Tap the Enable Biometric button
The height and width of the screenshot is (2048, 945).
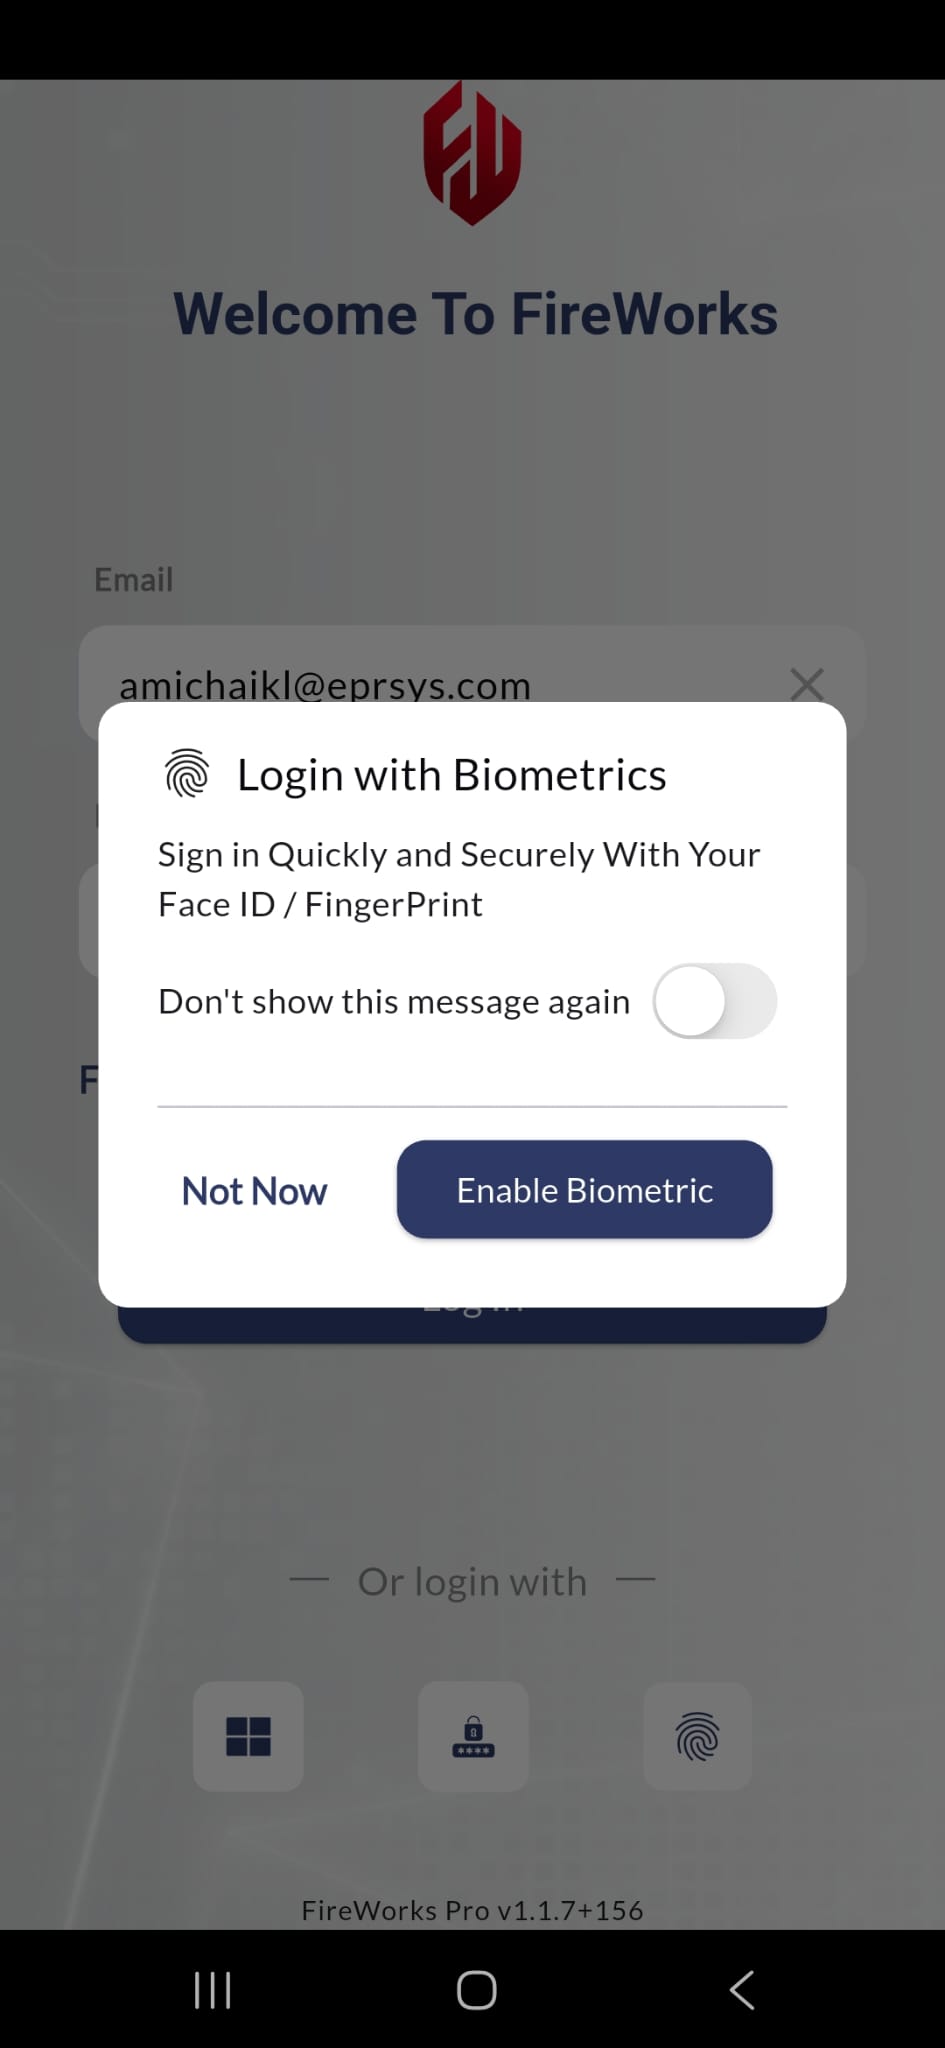click(584, 1190)
